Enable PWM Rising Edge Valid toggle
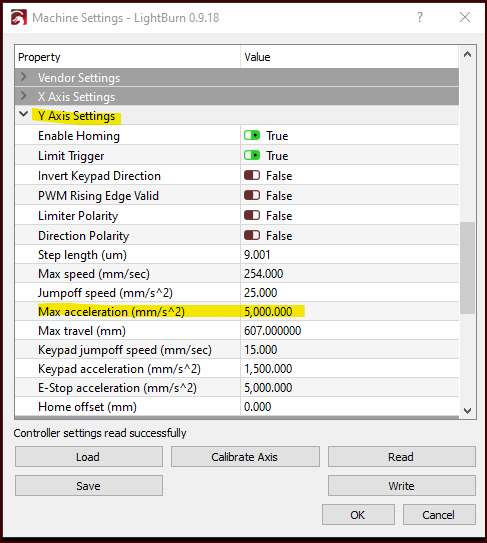 pyautogui.click(x=252, y=196)
